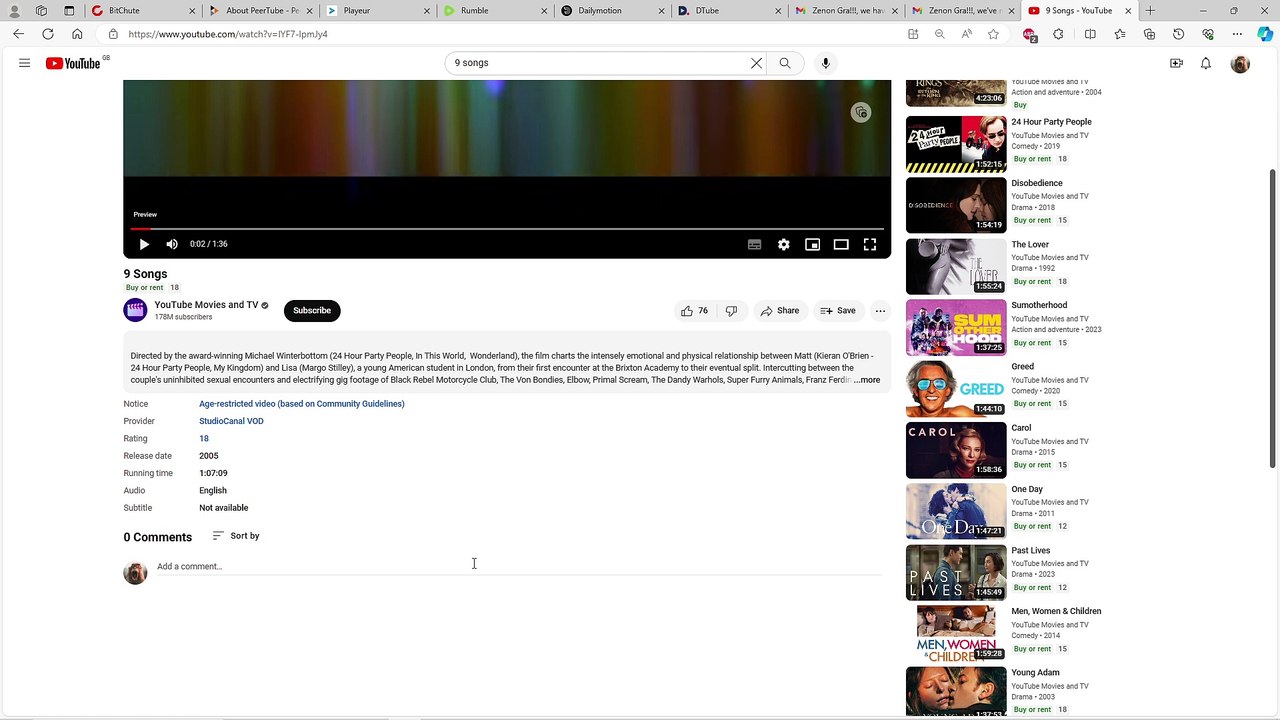Switch to the About PeerTube tab
This screenshot has height=720, width=1280.
tap(260, 11)
